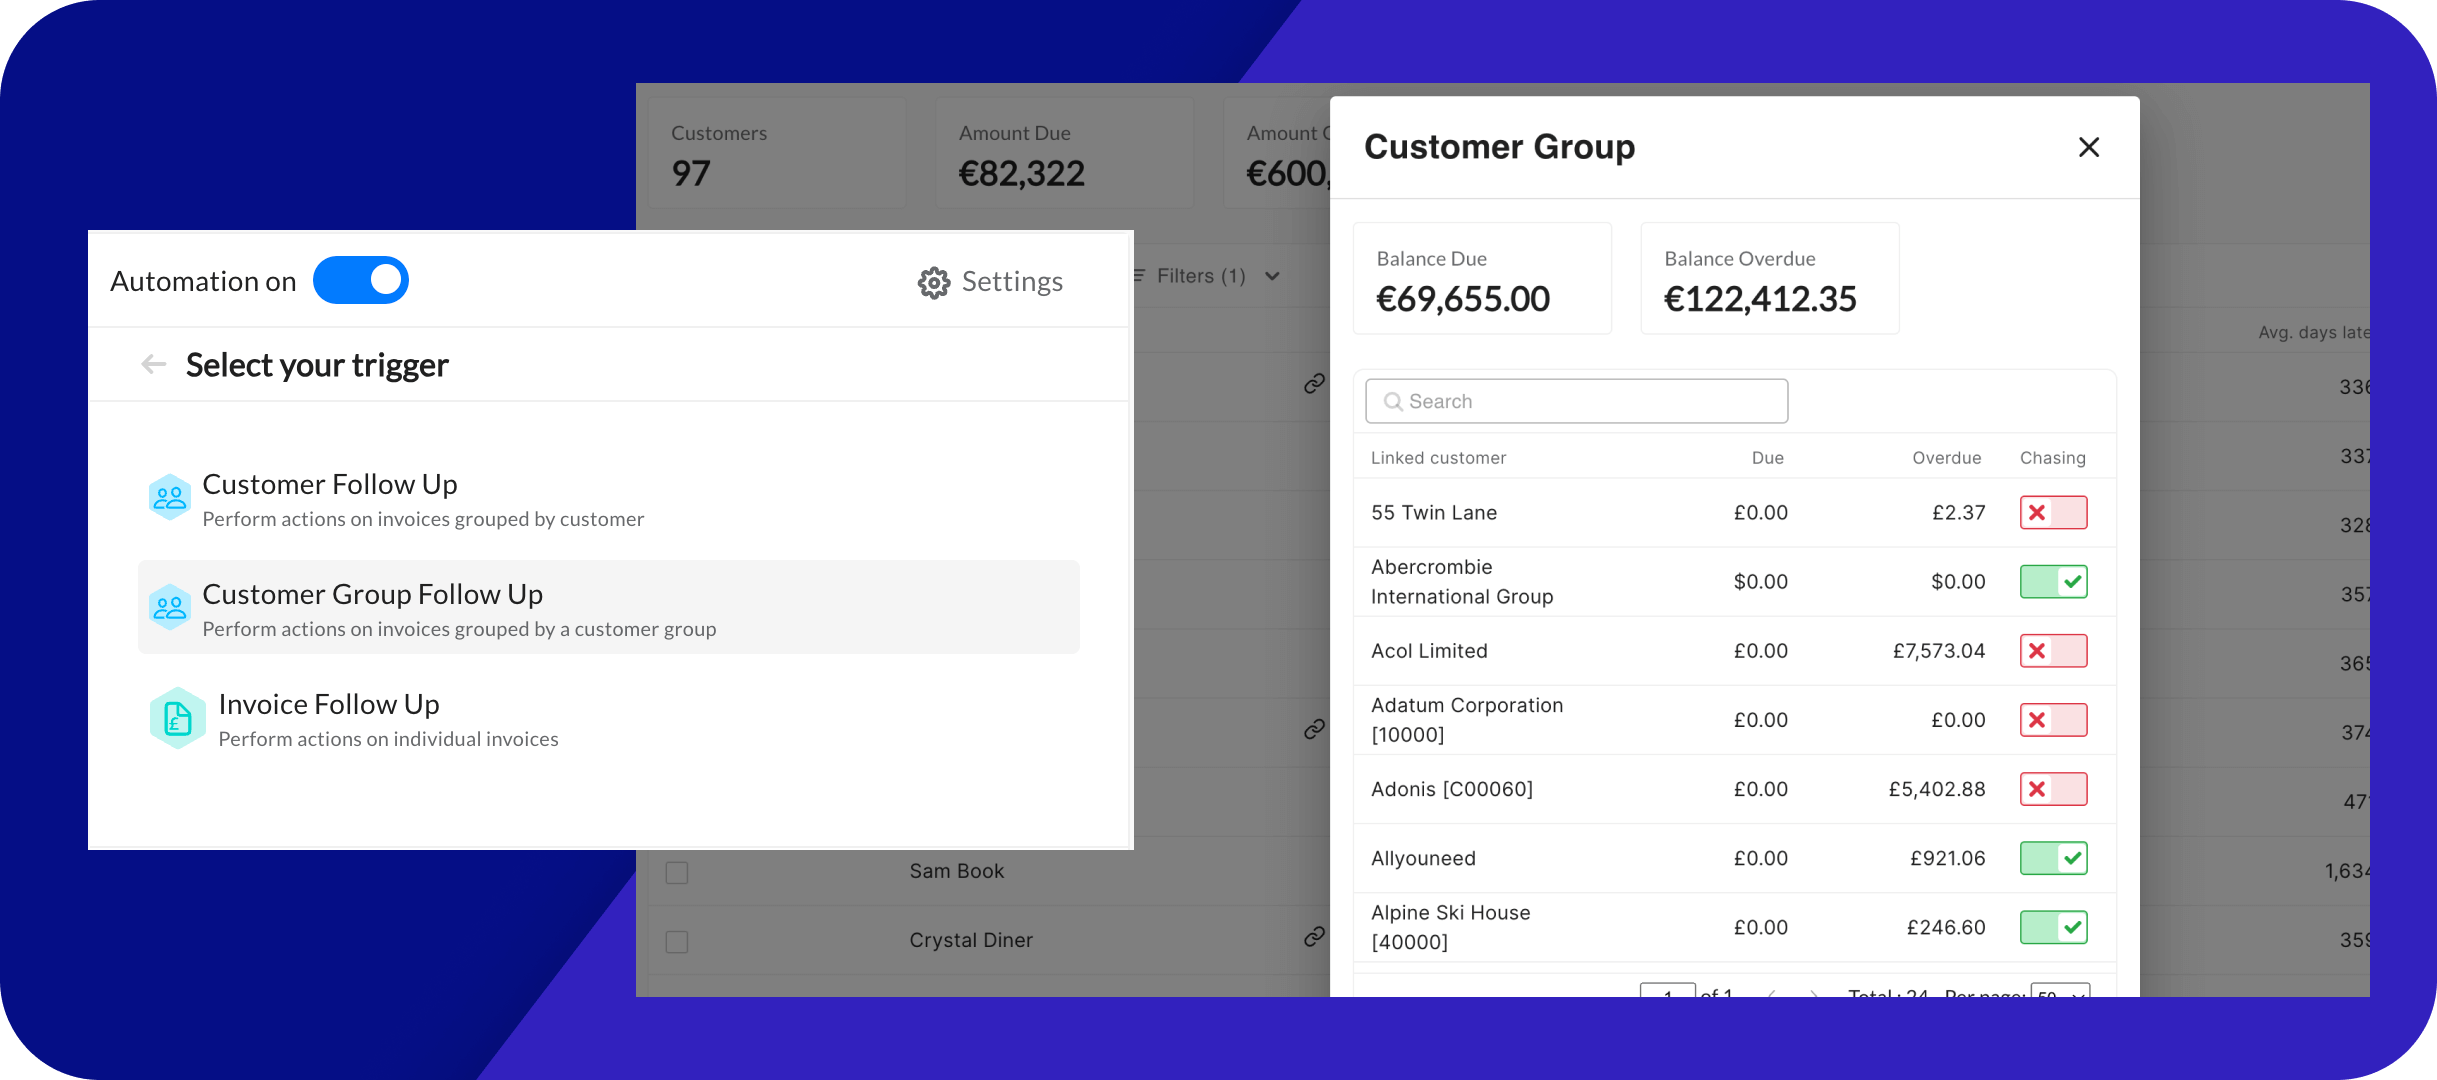Open the Per page dropdown
Screen dimensions: 2437x1080
coord(2060,992)
